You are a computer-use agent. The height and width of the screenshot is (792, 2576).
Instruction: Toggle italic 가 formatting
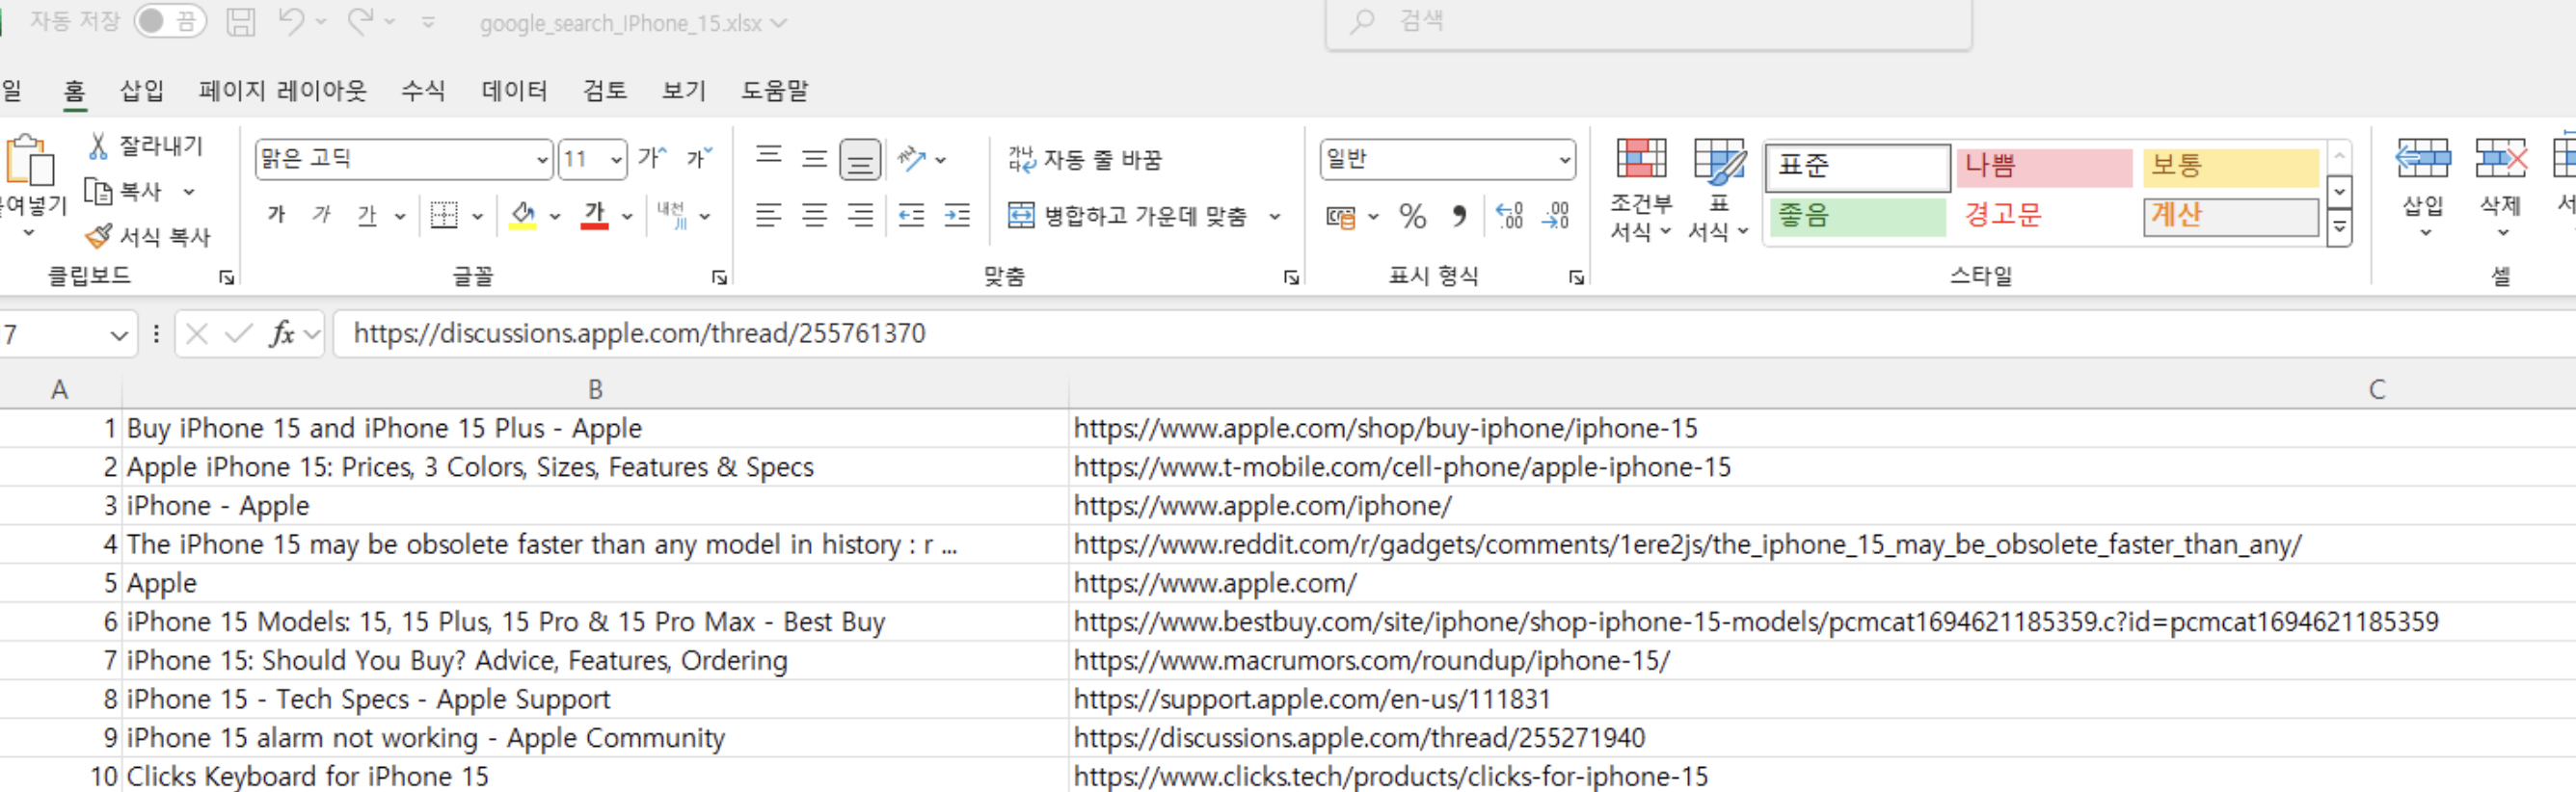(322, 215)
